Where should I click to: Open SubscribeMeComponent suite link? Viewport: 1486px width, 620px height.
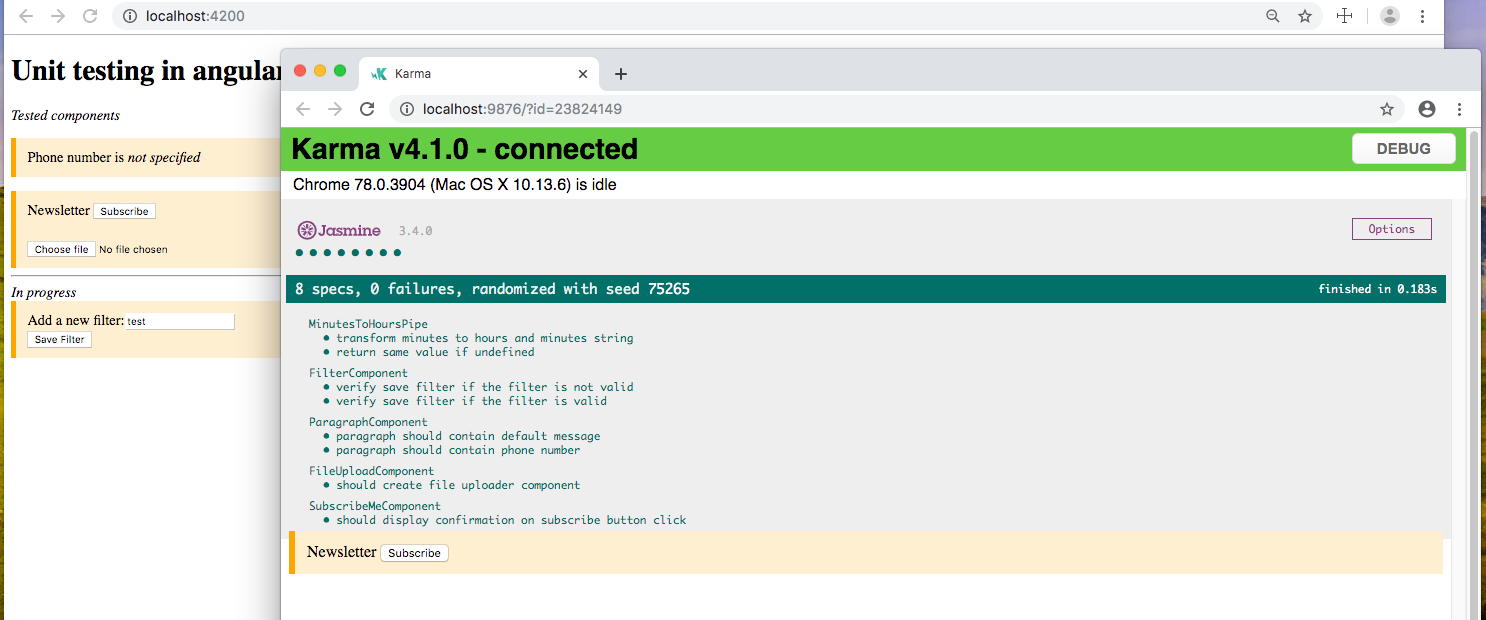pyautogui.click(x=375, y=506)
